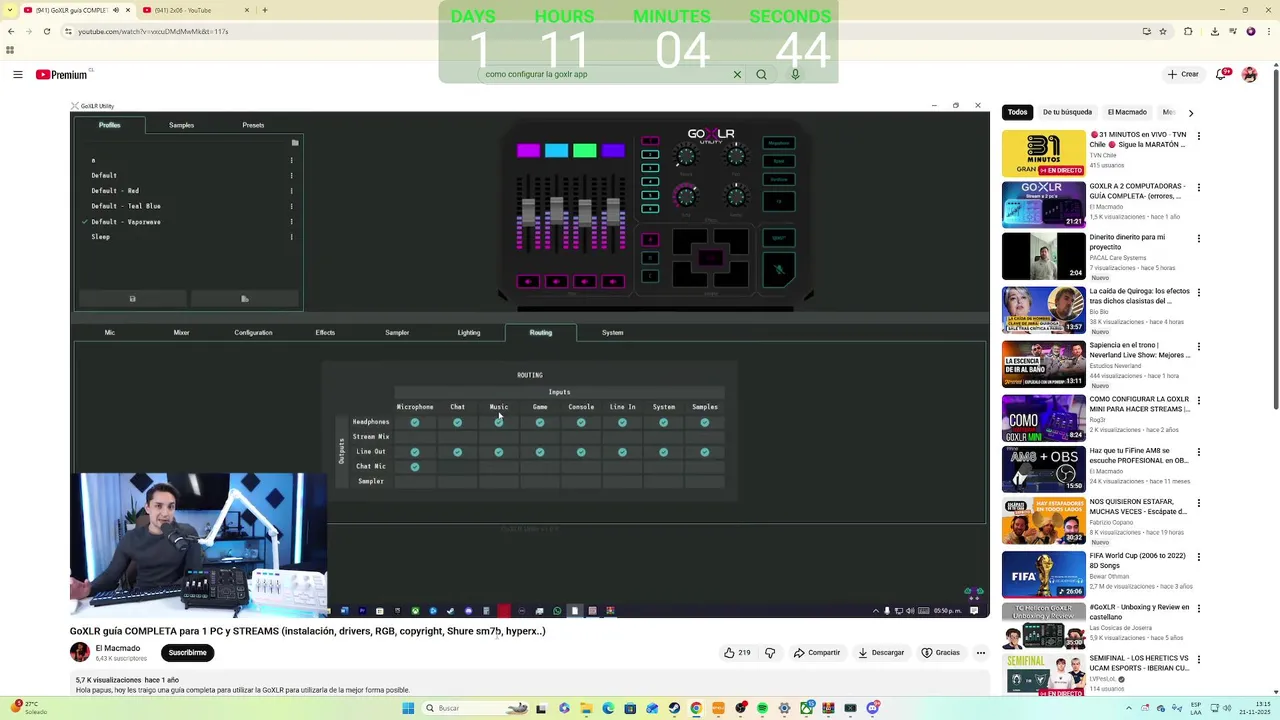Switch to GoXLR Samples tab
Image resolution: width=1280 pixels, height=720 pixels.
[181, 125]
